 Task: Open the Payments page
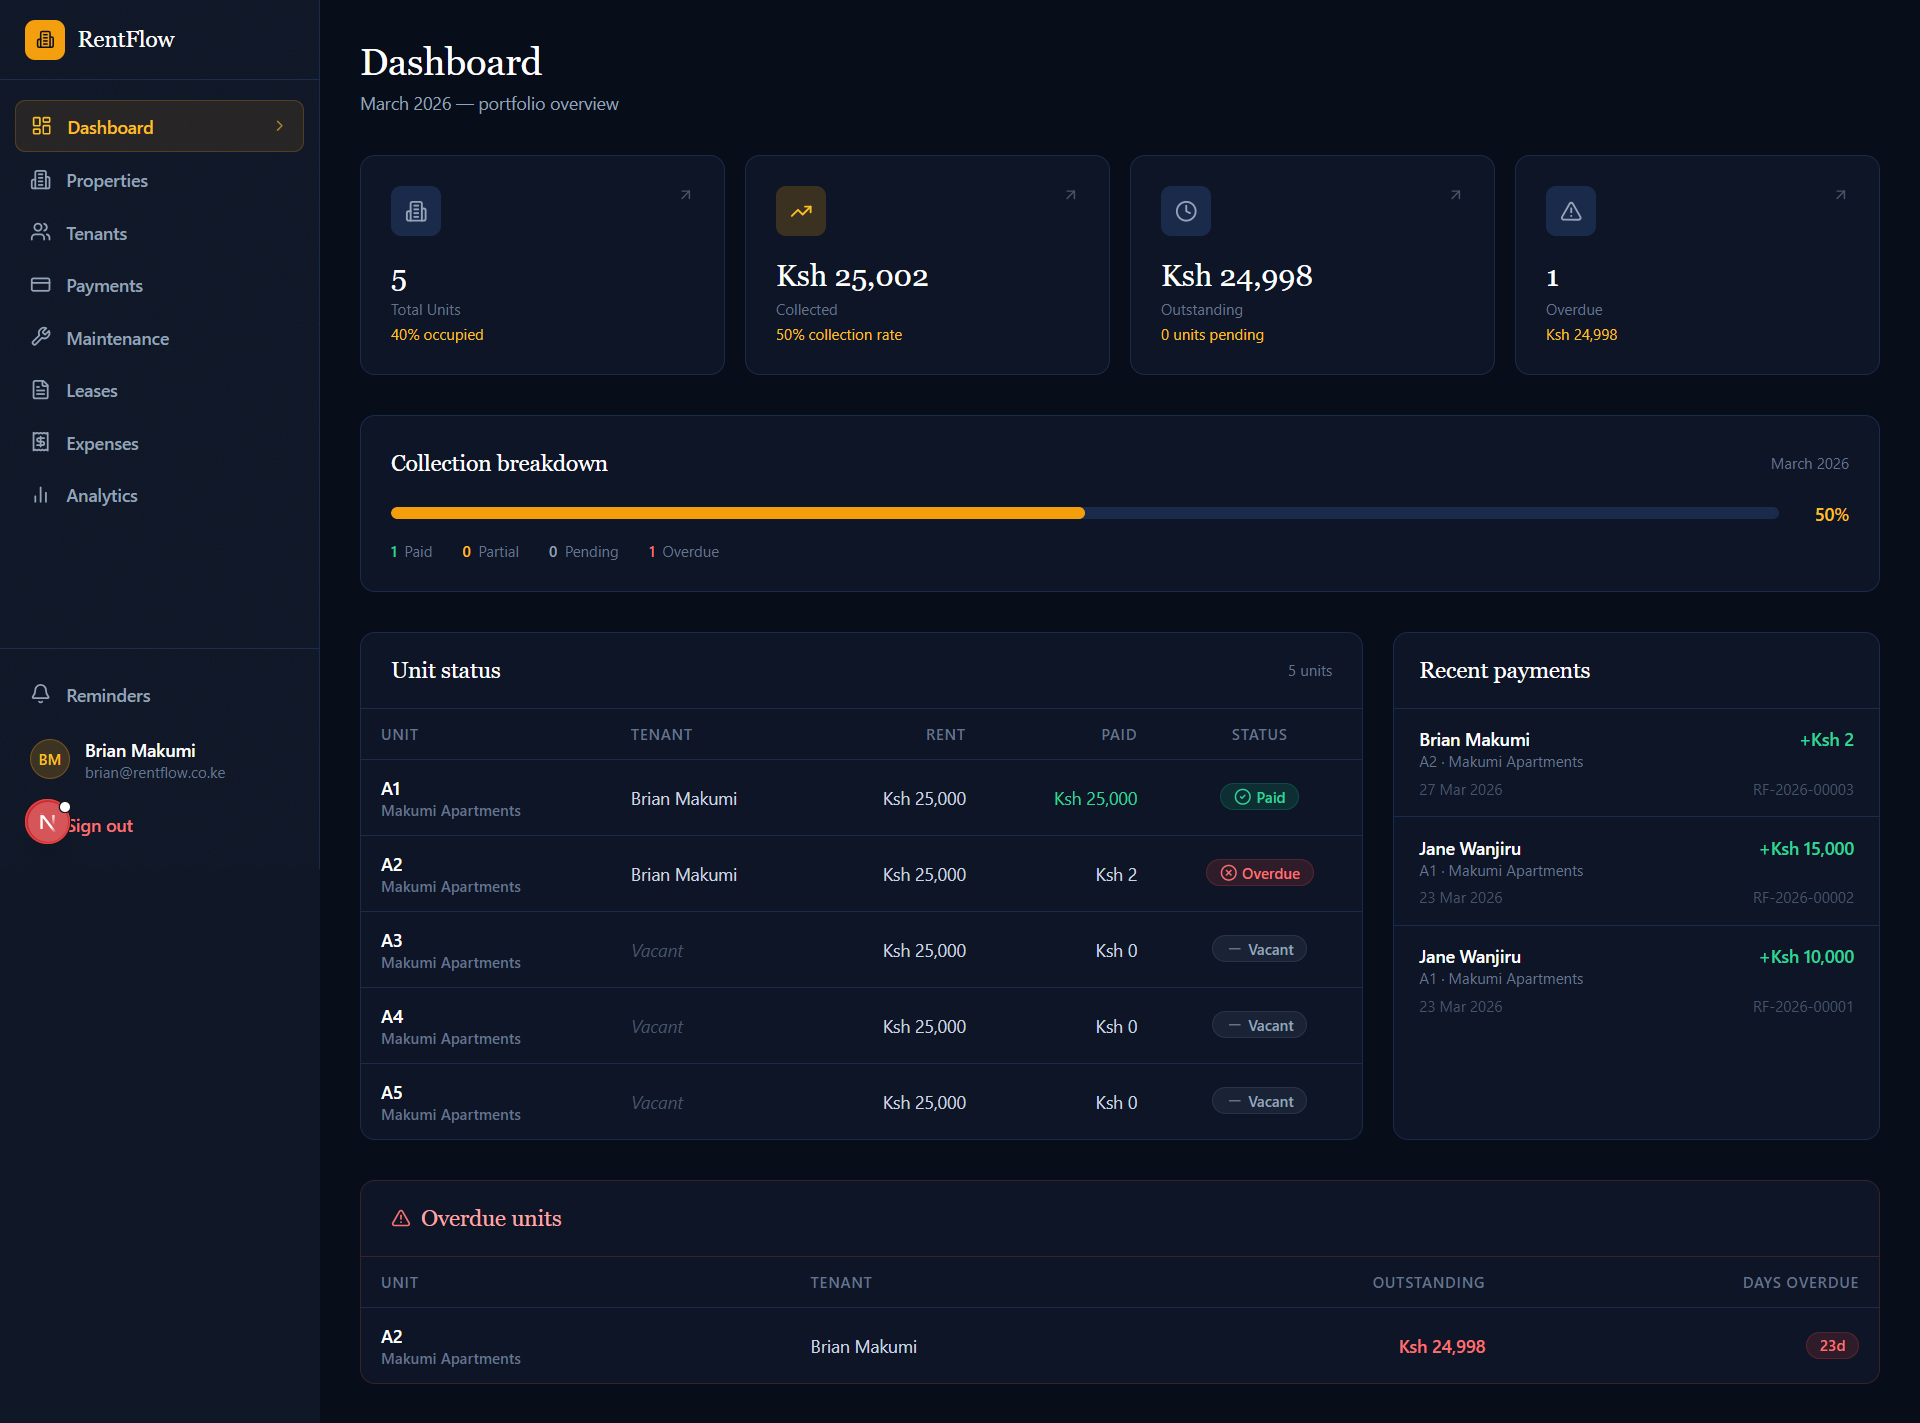click(159, 285)
